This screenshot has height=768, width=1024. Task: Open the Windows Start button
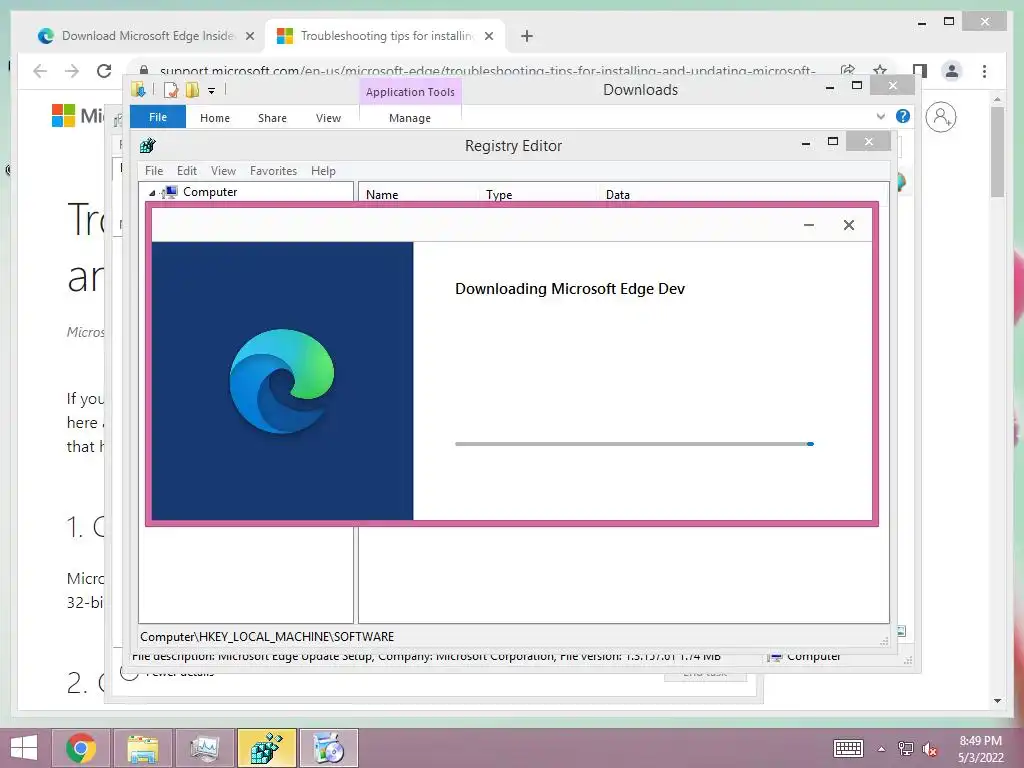(25, 748)
